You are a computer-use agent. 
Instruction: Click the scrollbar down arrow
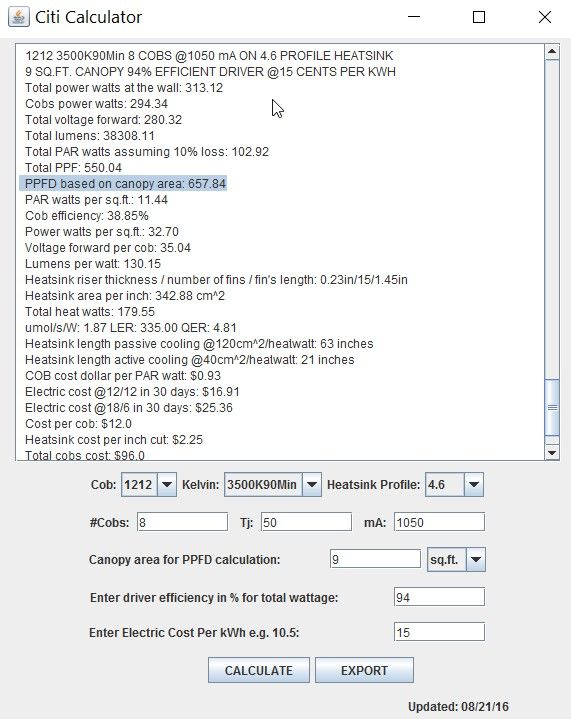pos(552,453)
